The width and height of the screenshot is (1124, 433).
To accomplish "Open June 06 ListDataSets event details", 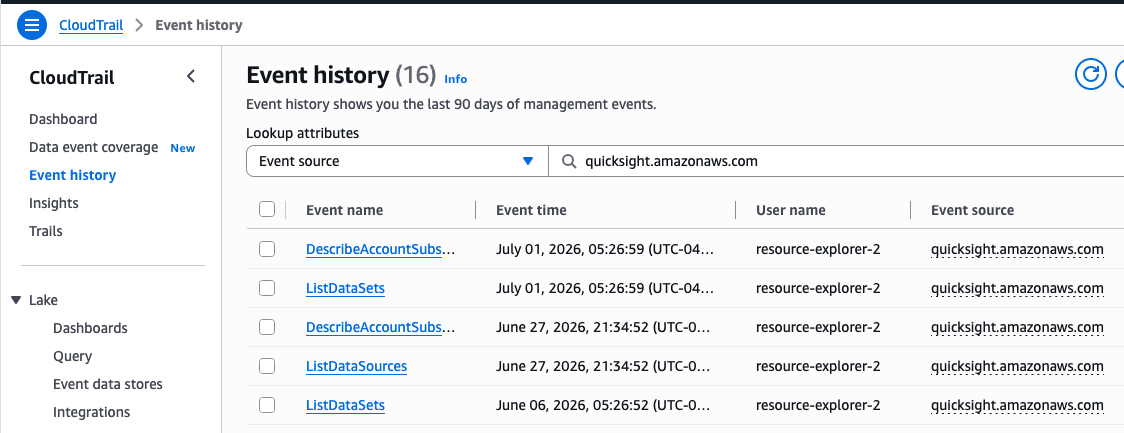I will pos(345,406).
